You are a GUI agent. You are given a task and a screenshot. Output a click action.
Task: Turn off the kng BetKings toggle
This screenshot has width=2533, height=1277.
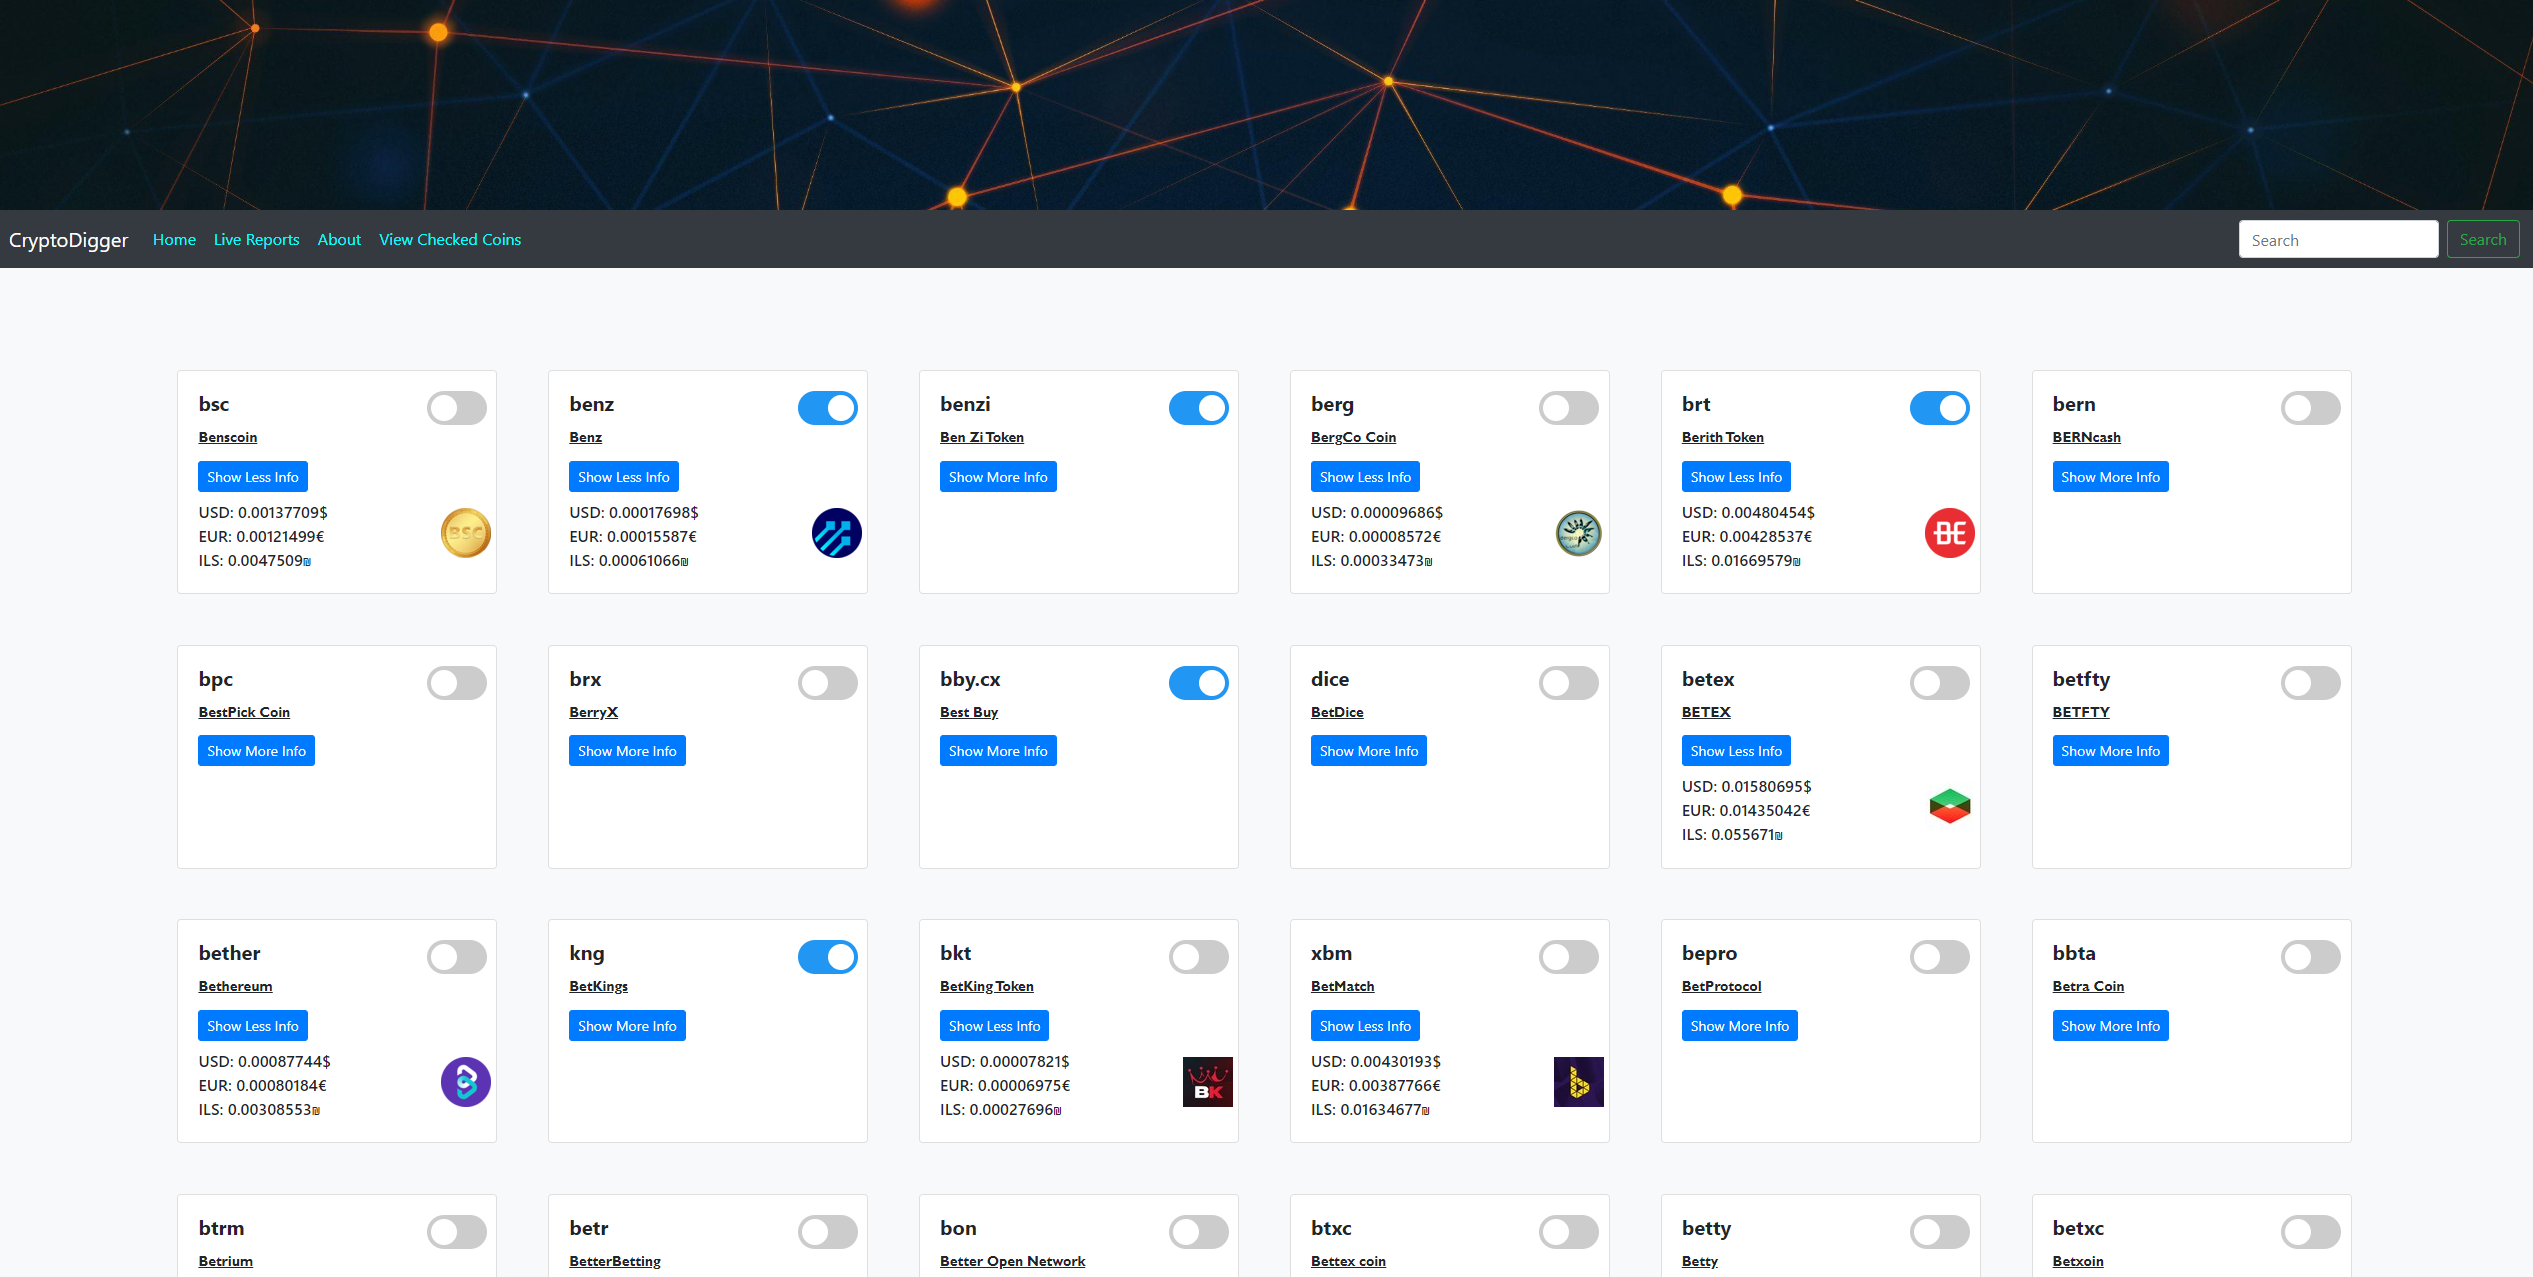tap(827, 957)
